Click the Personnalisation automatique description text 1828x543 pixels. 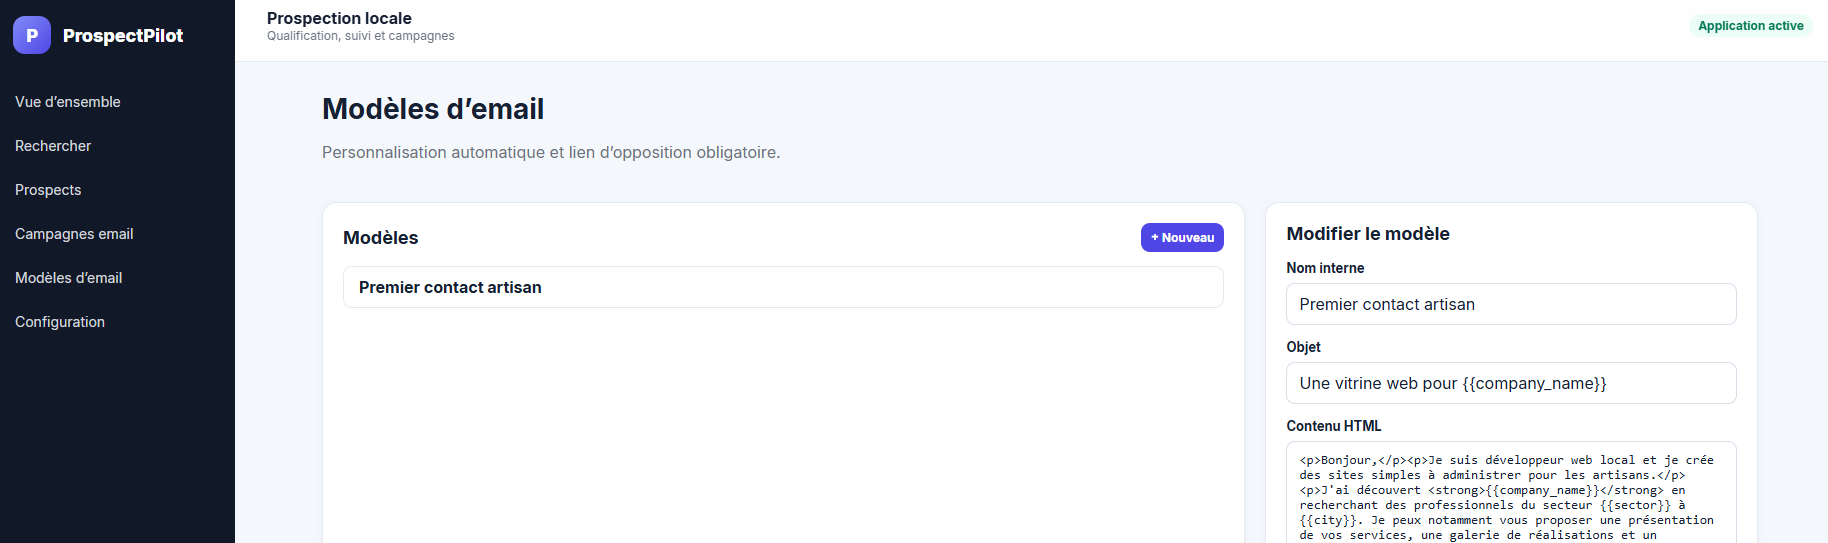point(551,152)
